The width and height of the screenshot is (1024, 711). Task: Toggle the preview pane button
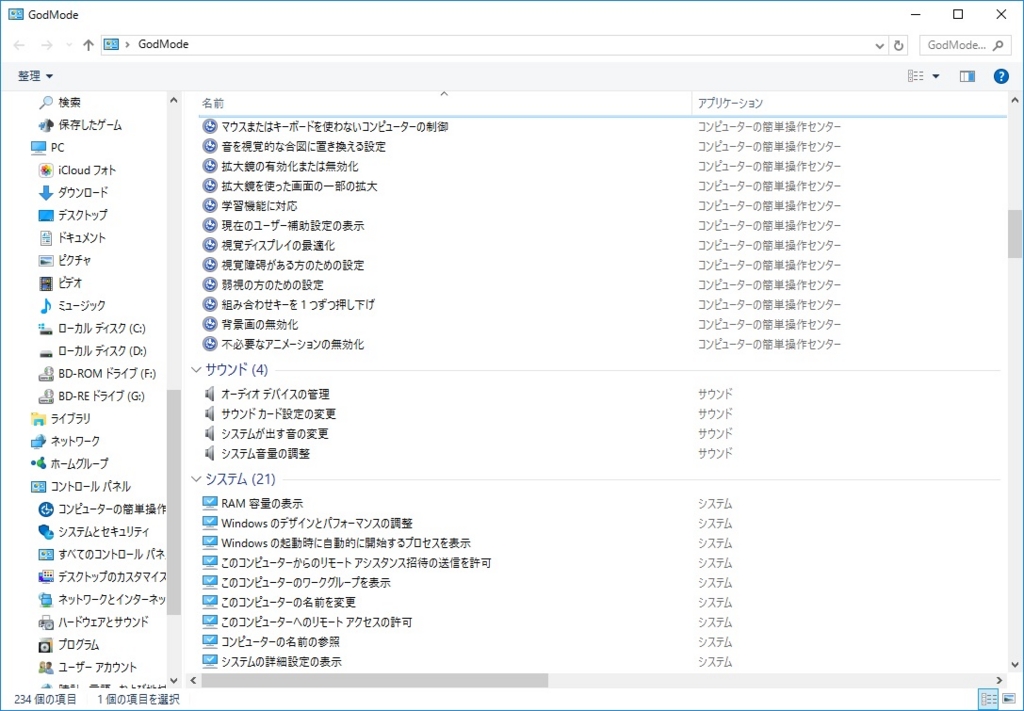(x=967, y=76)
